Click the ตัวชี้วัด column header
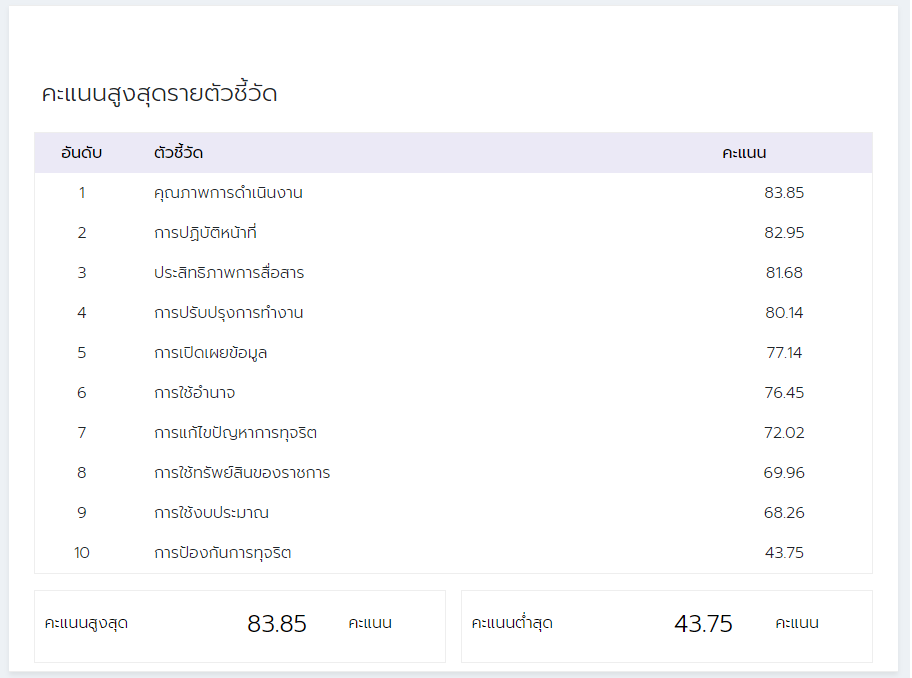The image size is (912, 678). 179,153
